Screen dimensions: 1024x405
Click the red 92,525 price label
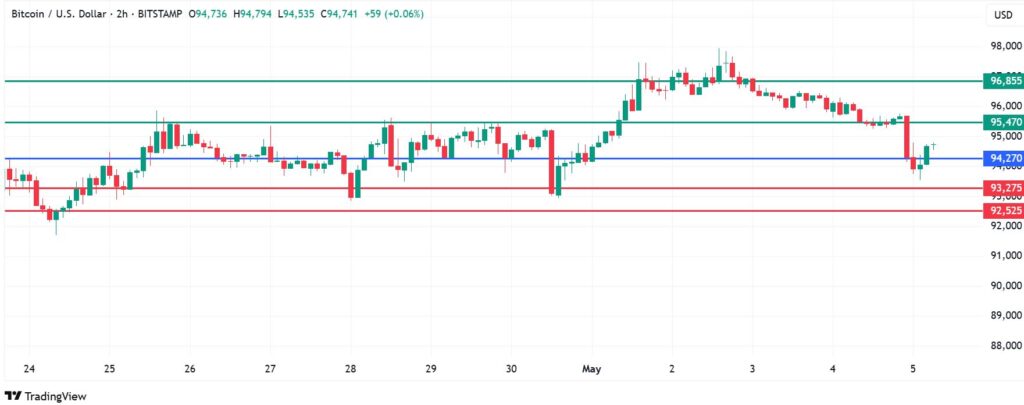(x=1003, y=211)
